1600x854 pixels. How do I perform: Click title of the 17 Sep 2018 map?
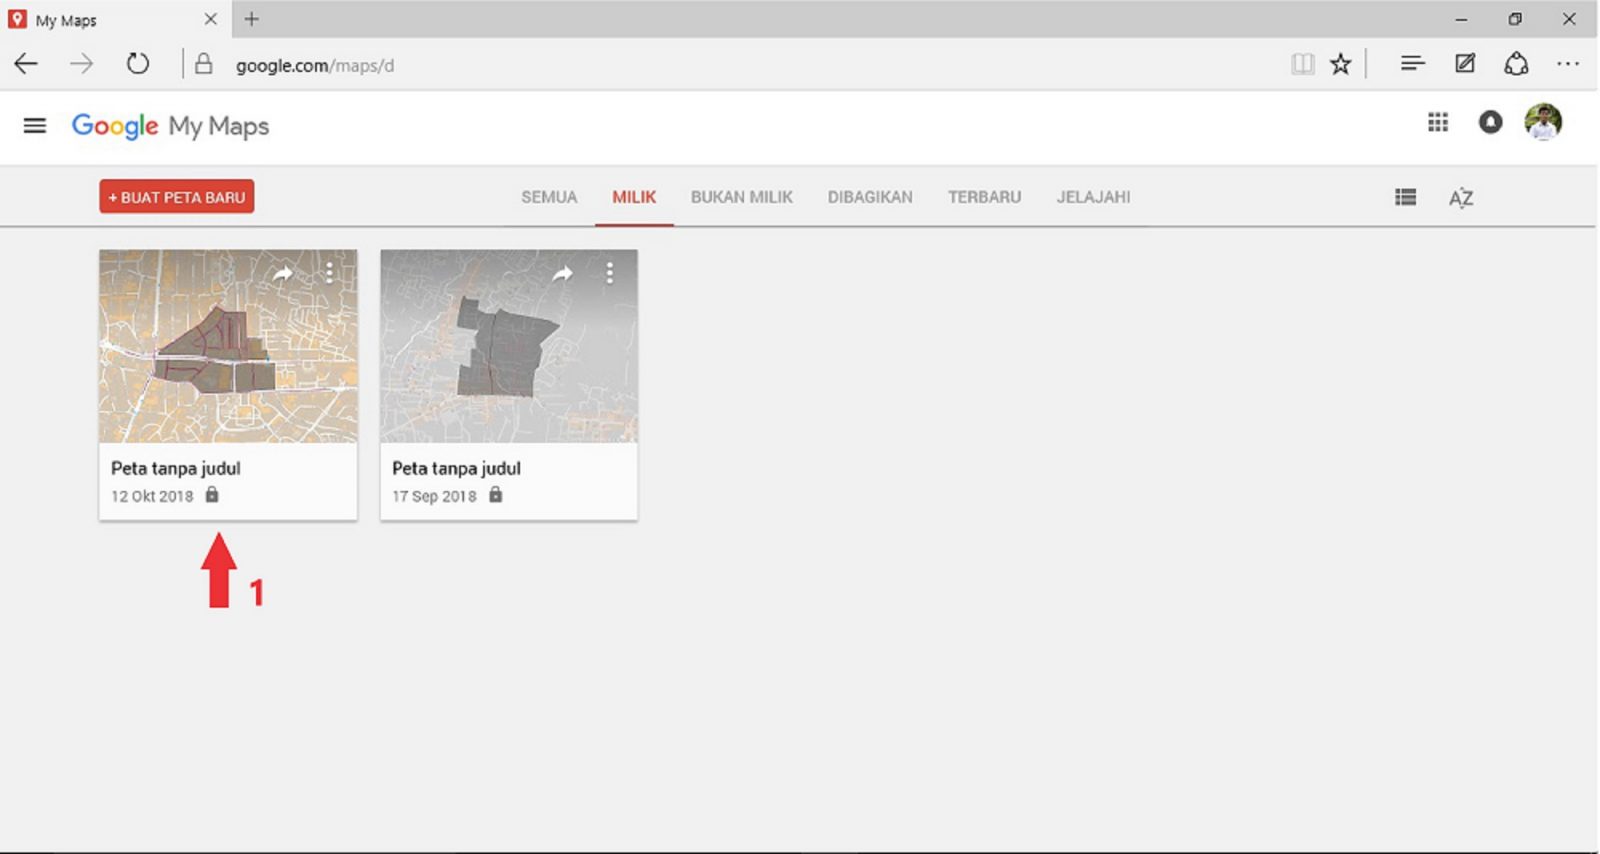coord(457,468)
